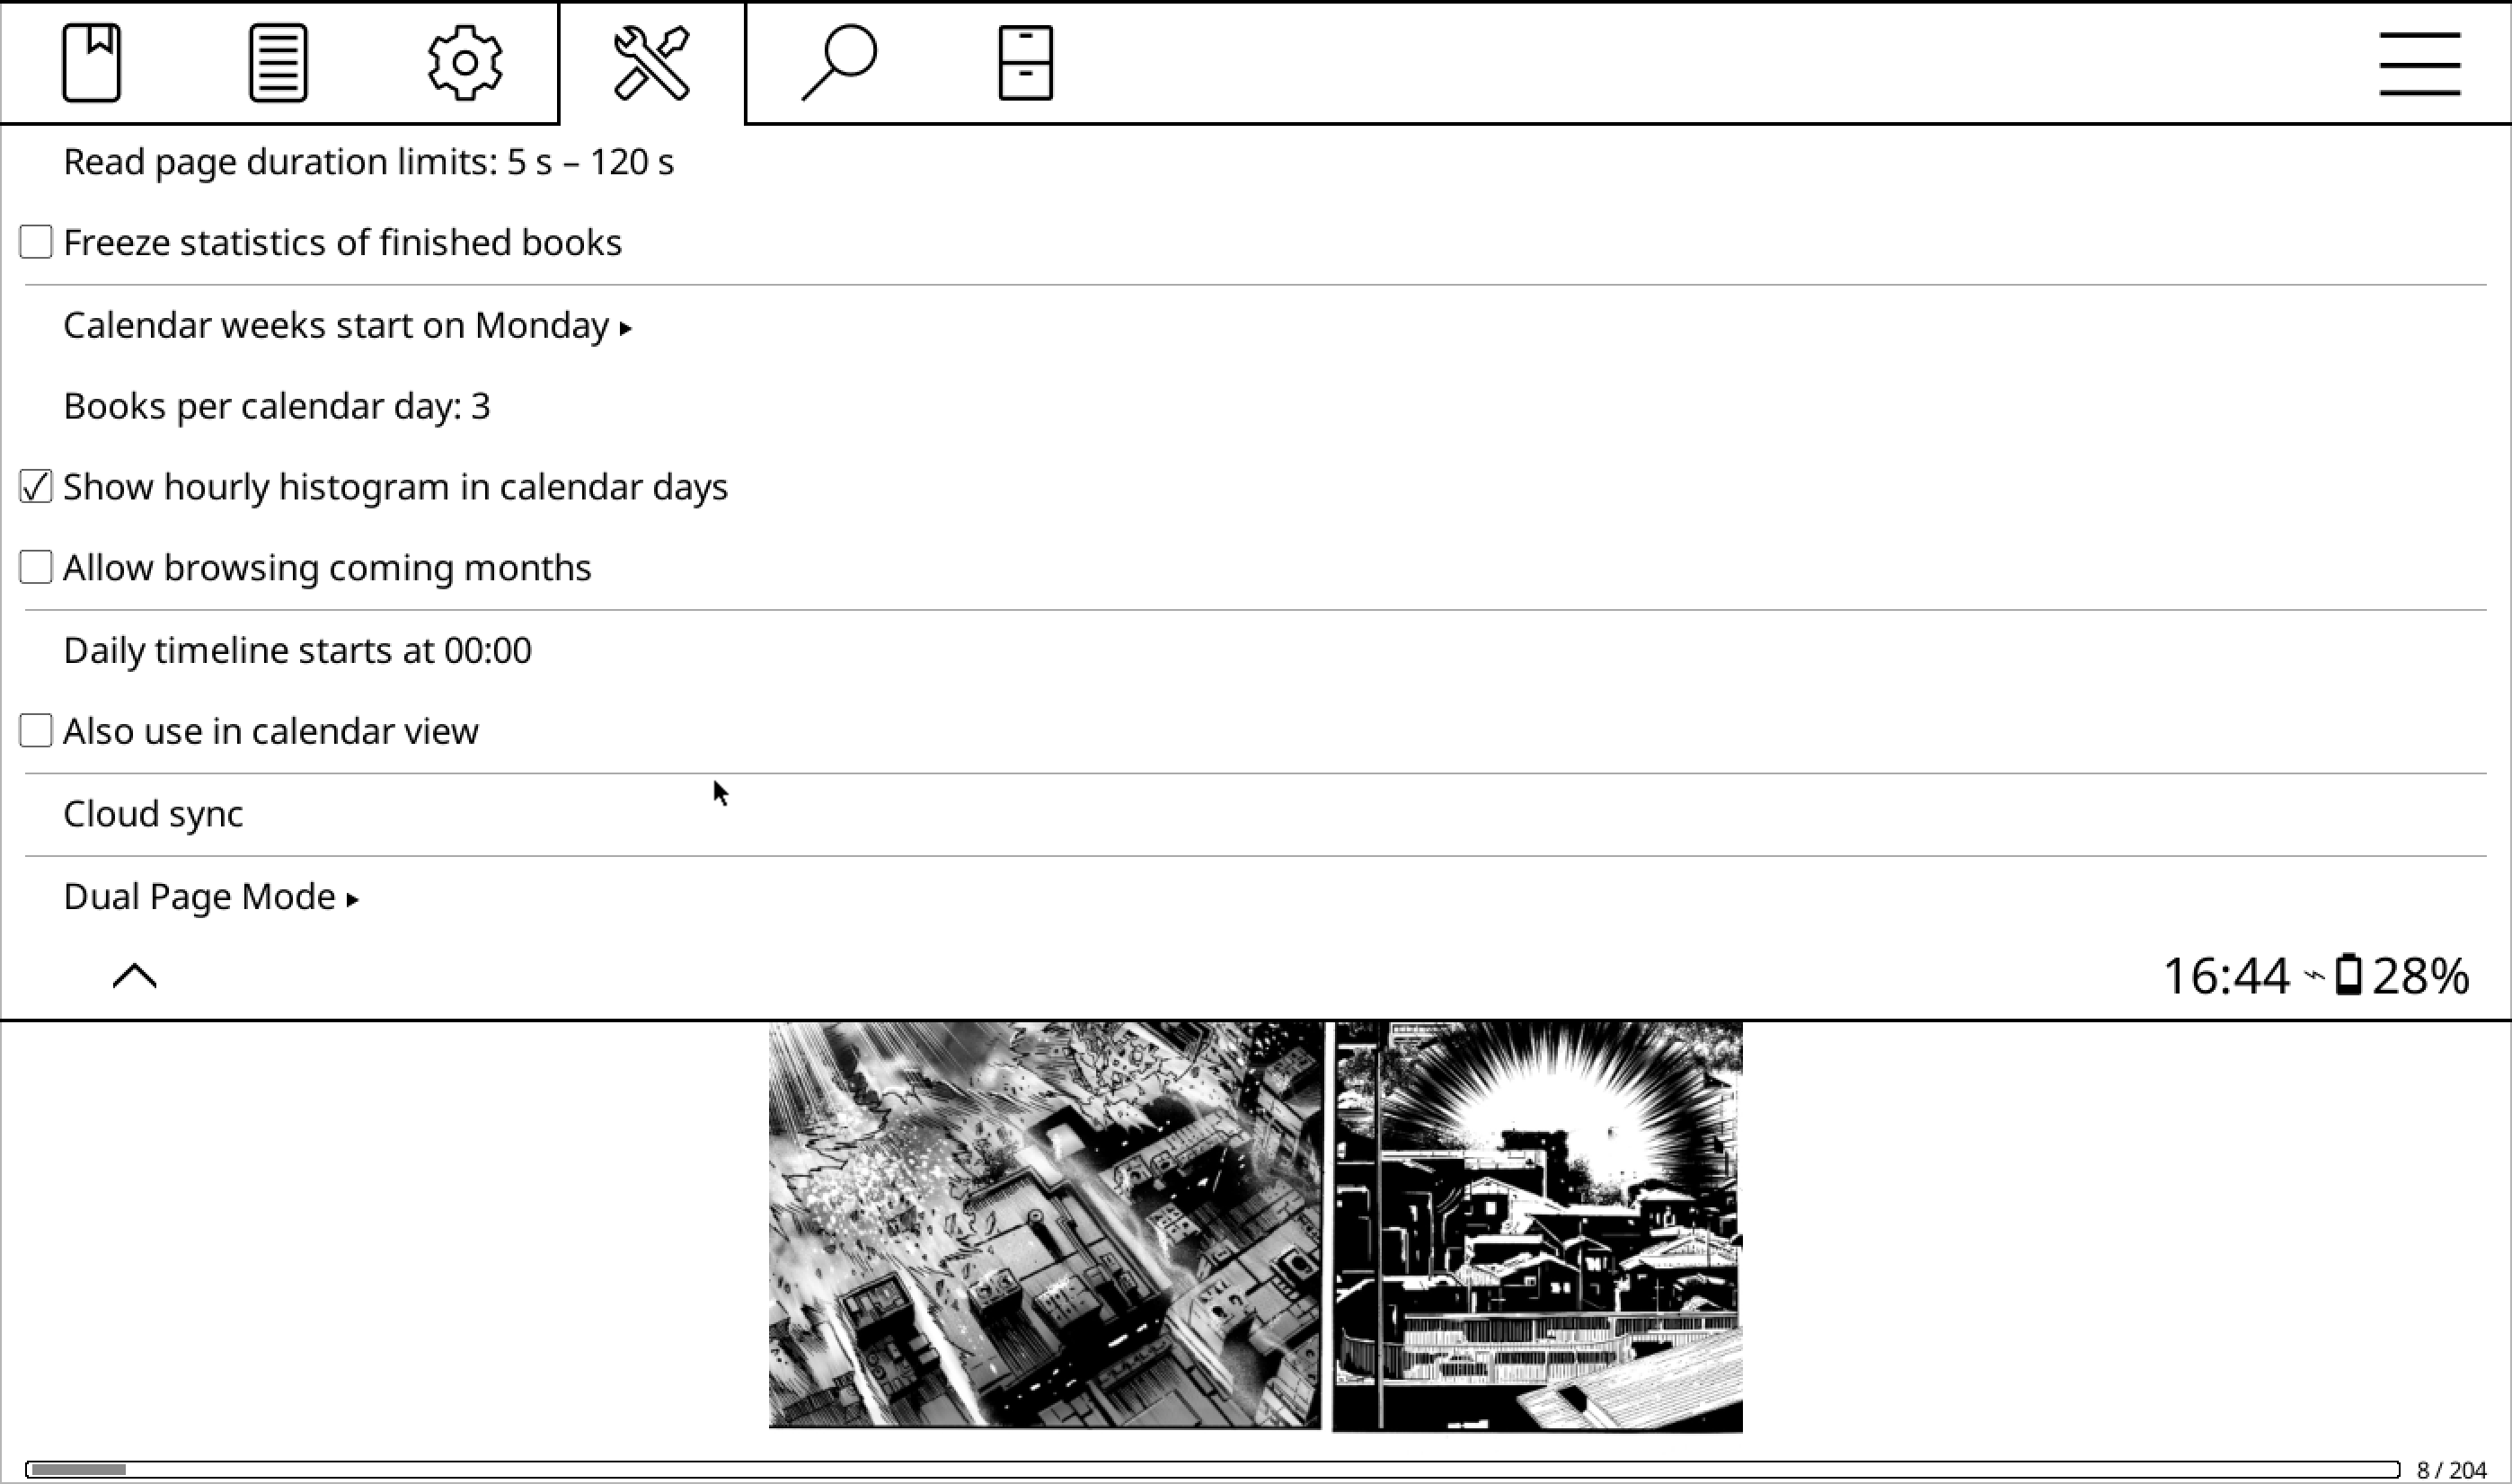Screen dimensions: 2512x1484
Task: Click the page progress bar at bottom
Action: tap(1213, 1469)
